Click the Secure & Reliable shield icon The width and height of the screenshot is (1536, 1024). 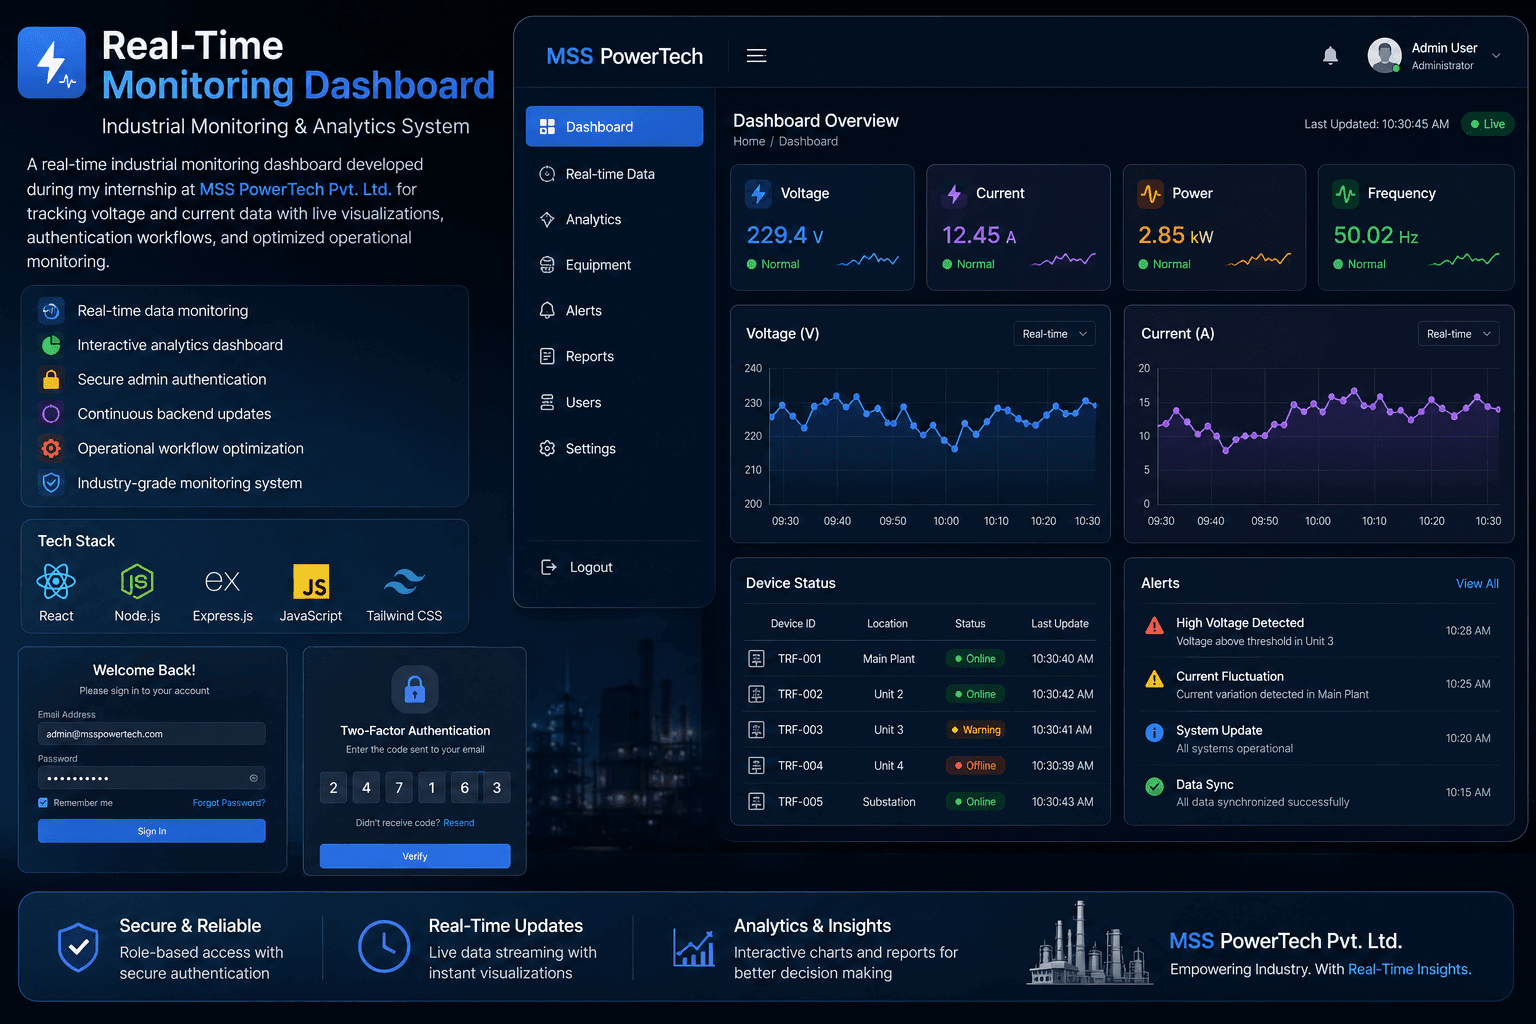[78, 948]
